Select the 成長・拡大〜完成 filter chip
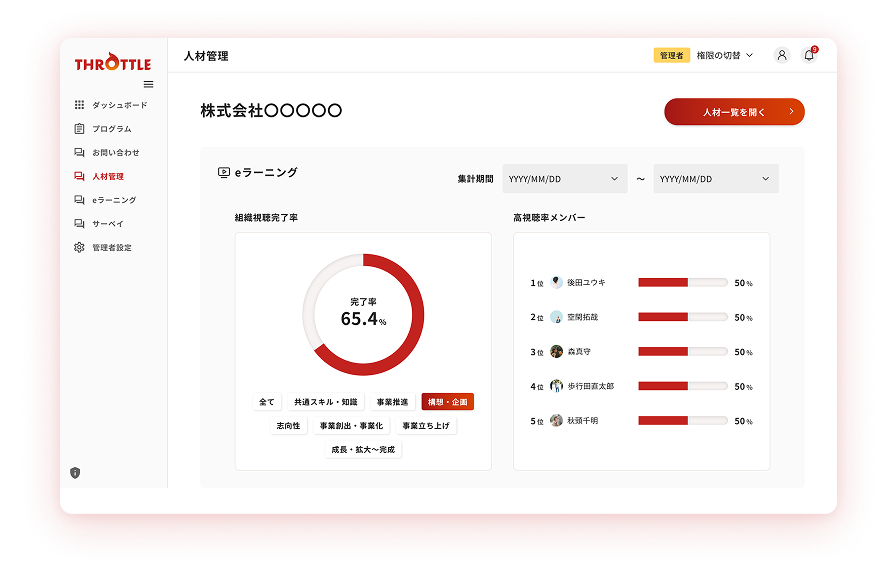896x571 pixels. [363, 450]
